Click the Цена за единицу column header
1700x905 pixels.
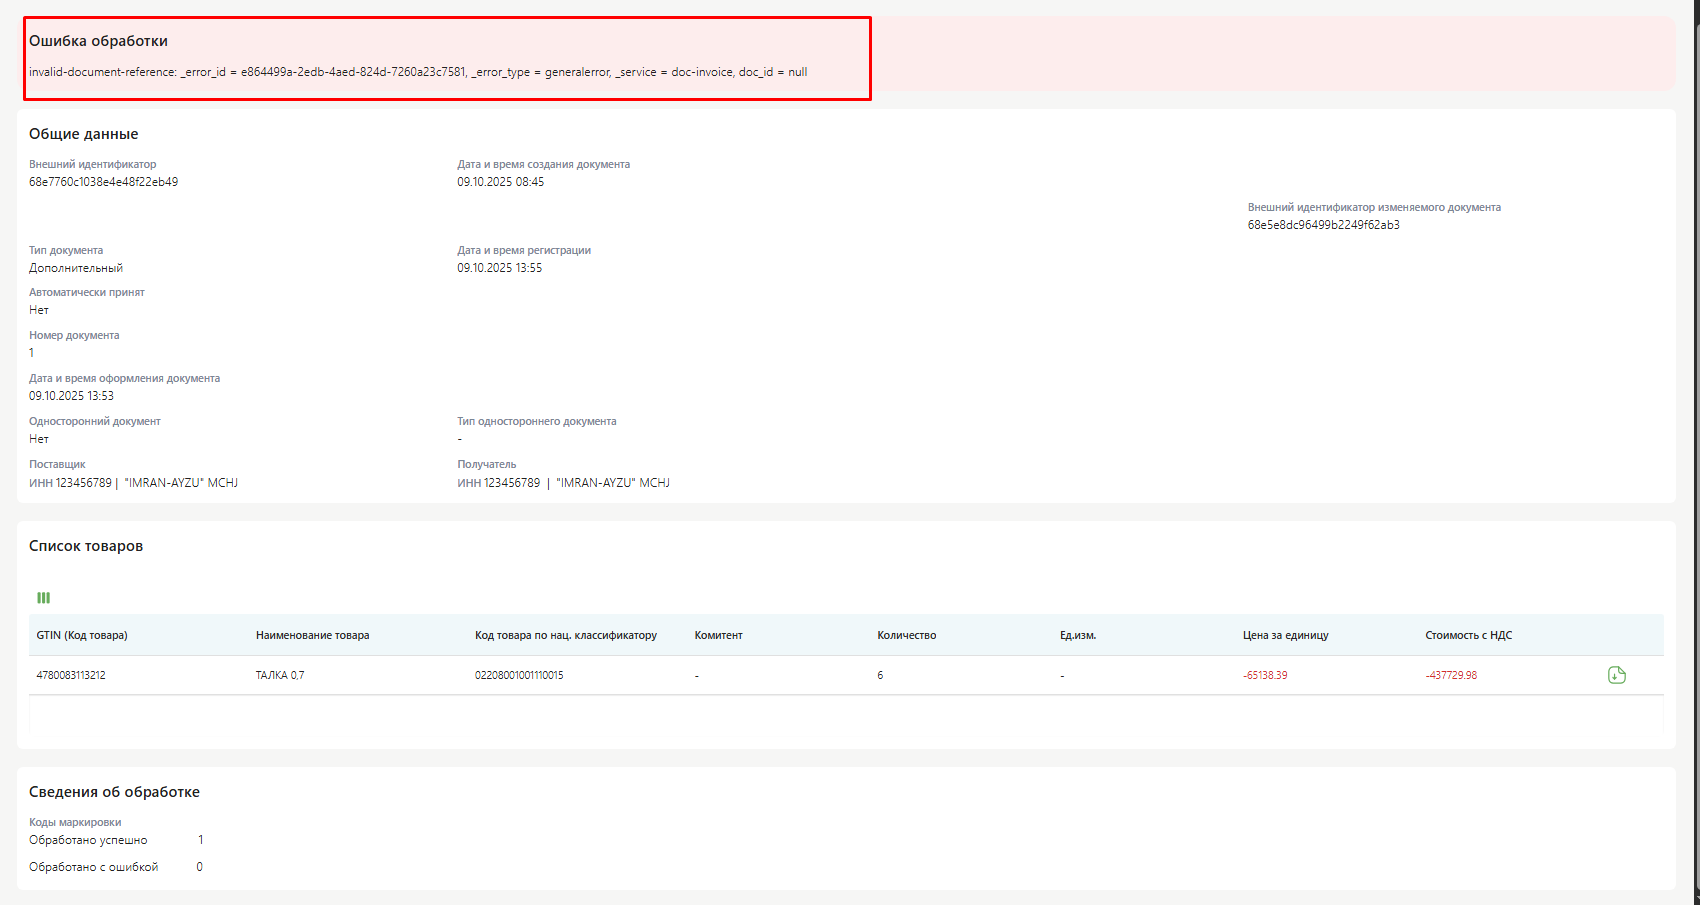click(x=1285, y=635)
